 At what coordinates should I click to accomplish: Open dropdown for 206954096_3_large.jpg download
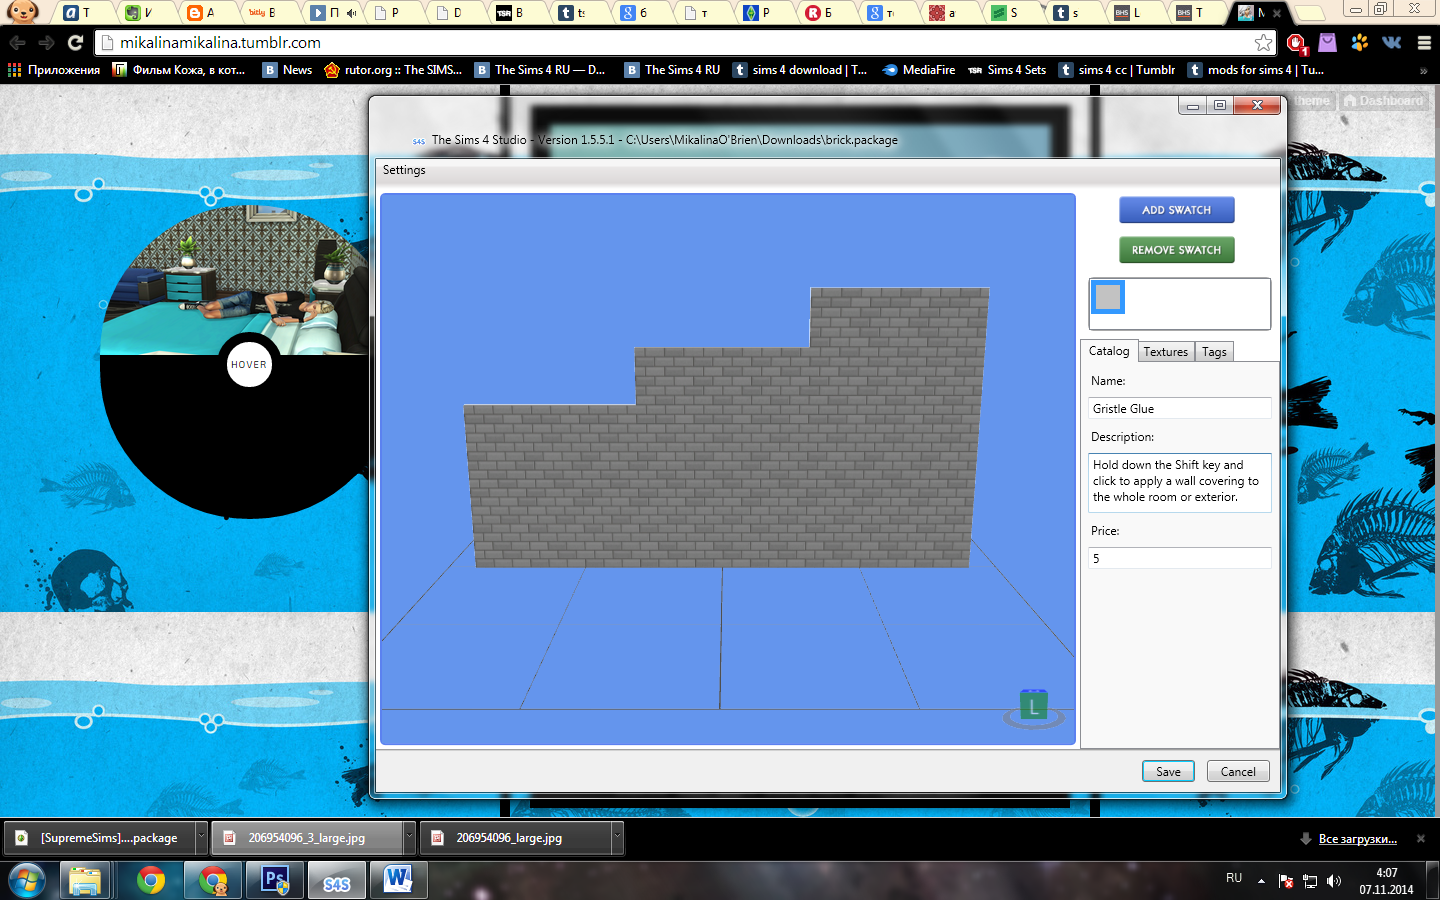[409, 837]
